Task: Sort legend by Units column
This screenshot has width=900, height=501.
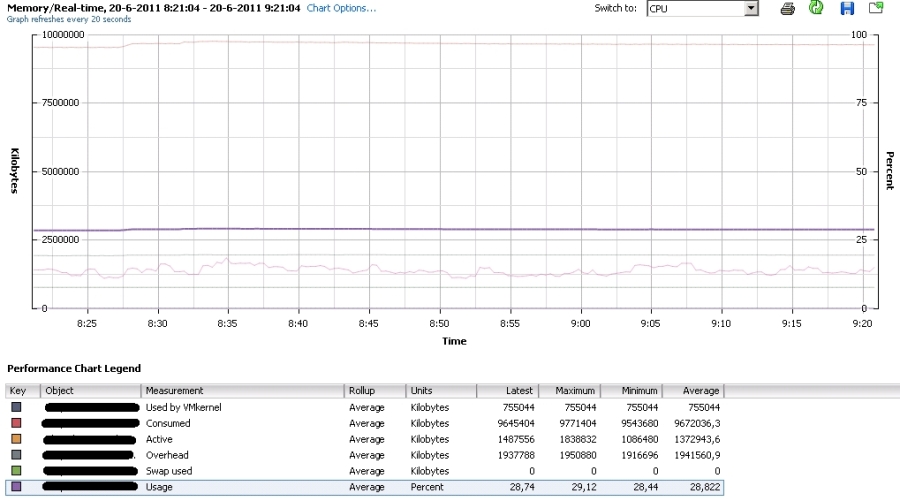Action: tap(441, 391)
